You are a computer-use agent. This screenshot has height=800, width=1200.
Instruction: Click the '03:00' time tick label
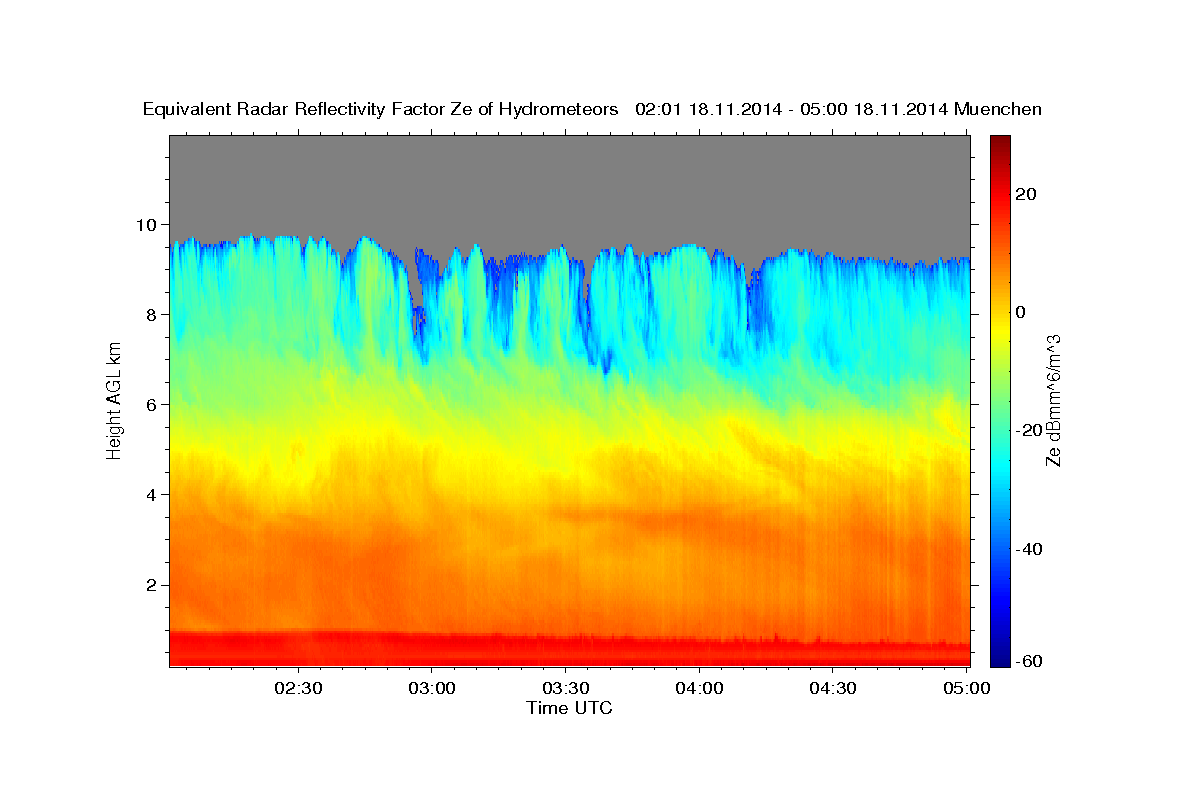point(431,688)
